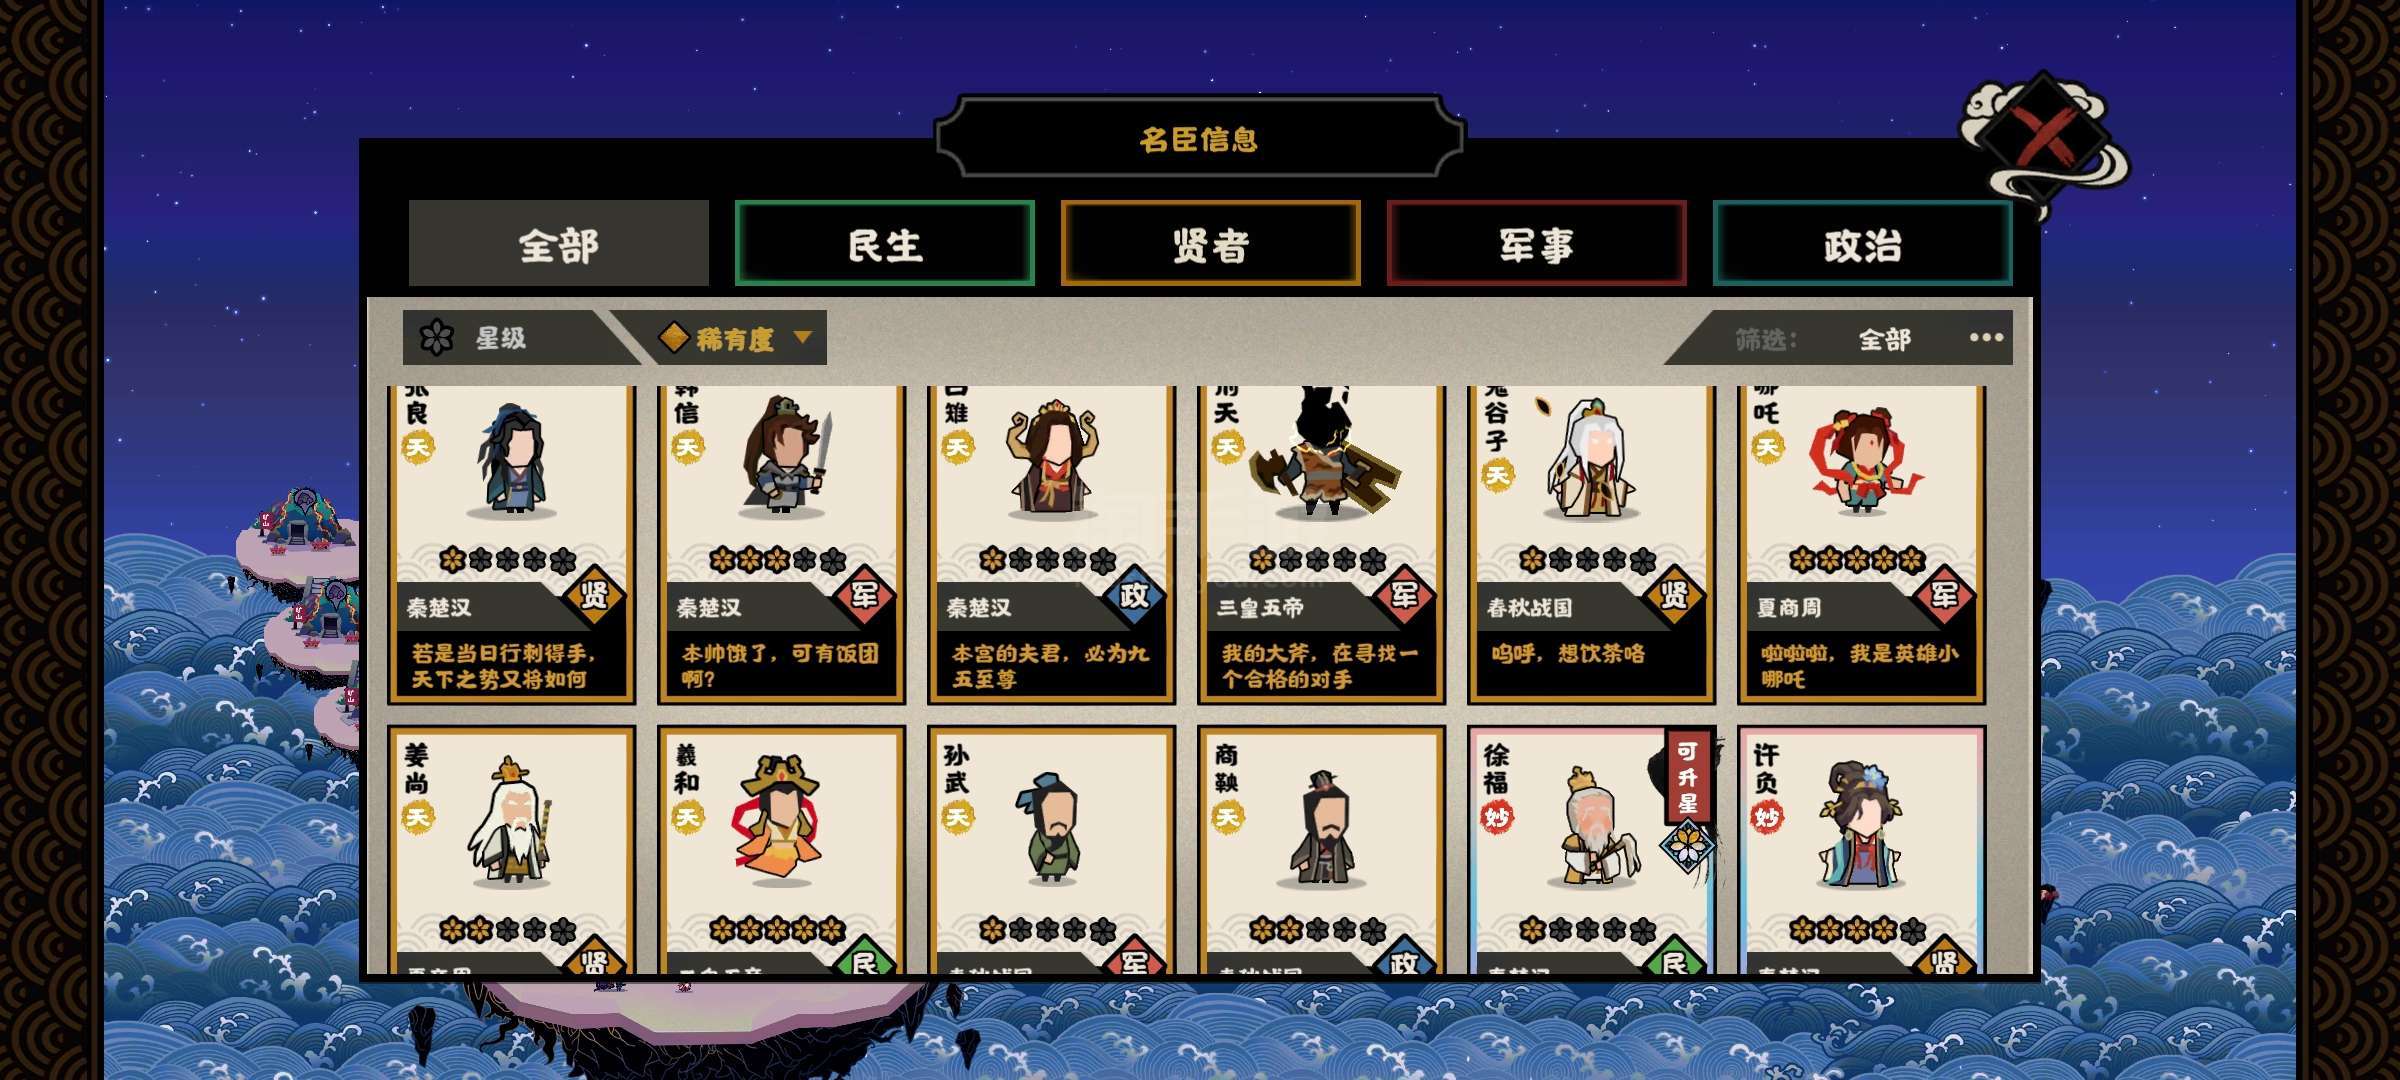Show all ministers via 全部 tab
2400x1080 pixels.
(559, 244)
